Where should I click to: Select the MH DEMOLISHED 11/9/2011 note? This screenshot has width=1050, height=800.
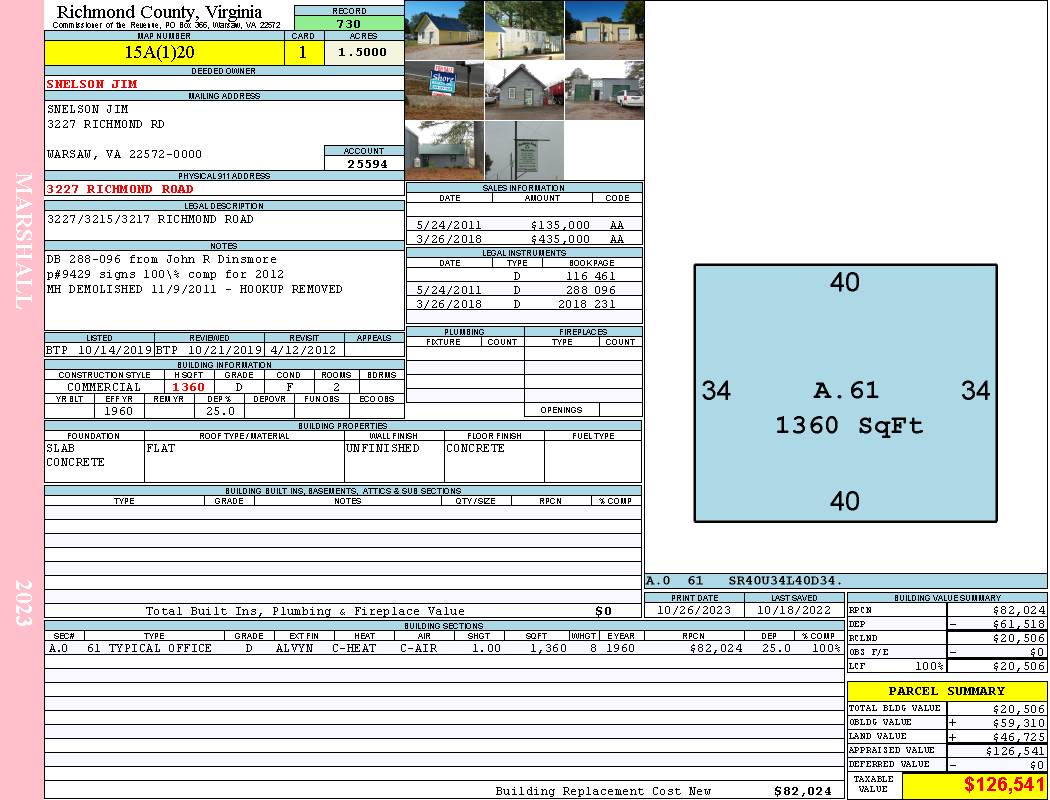pyautogui.click(x=194, y=289)
